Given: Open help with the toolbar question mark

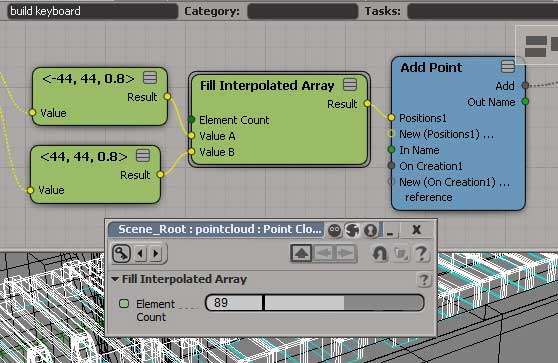Looking at the screenshot, I should click(x=421, y=254).
